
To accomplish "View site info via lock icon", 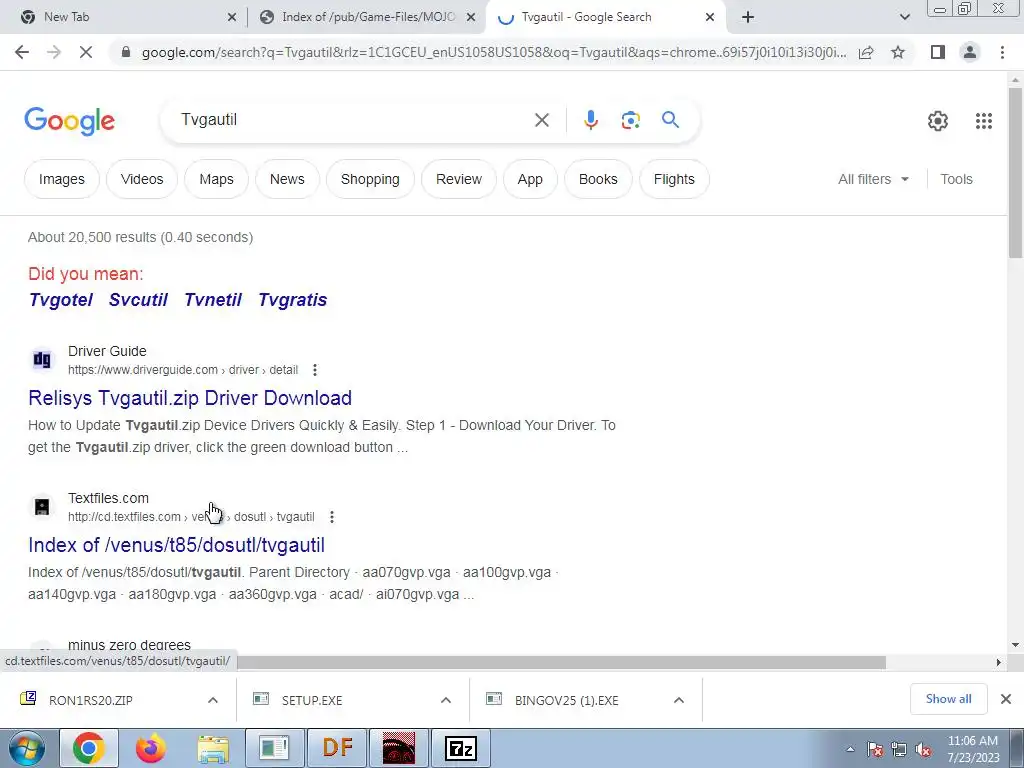I will 126,52.
